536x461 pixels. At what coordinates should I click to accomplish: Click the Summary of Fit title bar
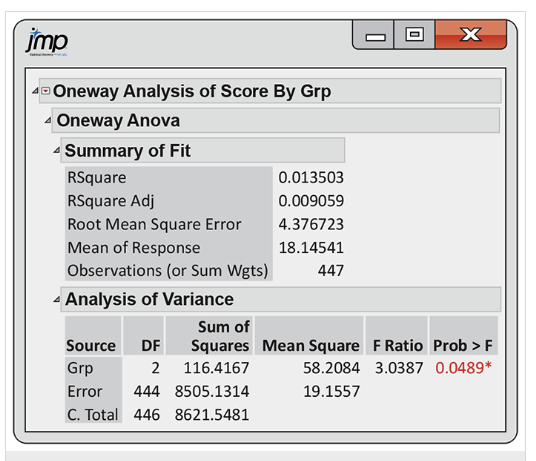point(203,150)
